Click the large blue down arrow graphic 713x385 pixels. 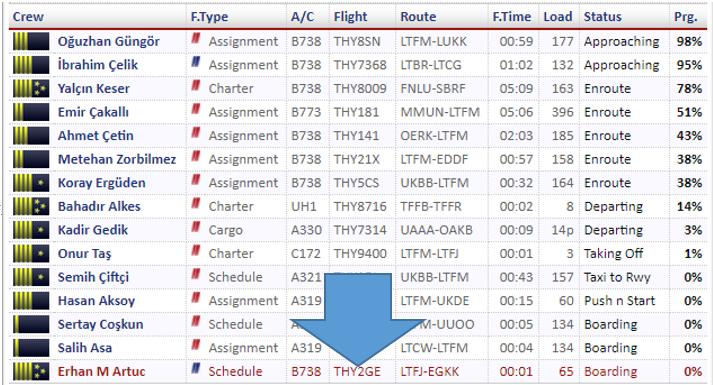357,320
